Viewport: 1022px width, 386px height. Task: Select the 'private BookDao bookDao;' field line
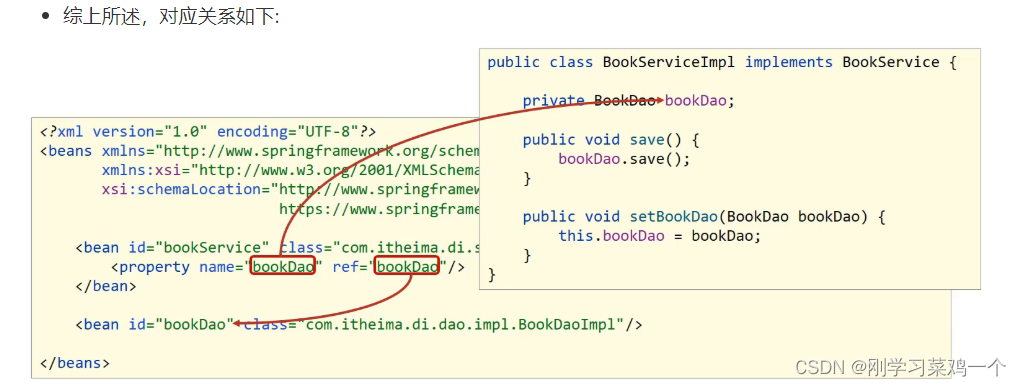[x=628, y=101]
